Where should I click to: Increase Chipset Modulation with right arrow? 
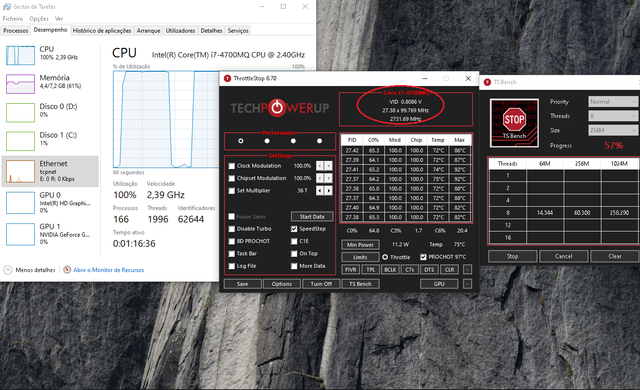click(x=328, y=178)
